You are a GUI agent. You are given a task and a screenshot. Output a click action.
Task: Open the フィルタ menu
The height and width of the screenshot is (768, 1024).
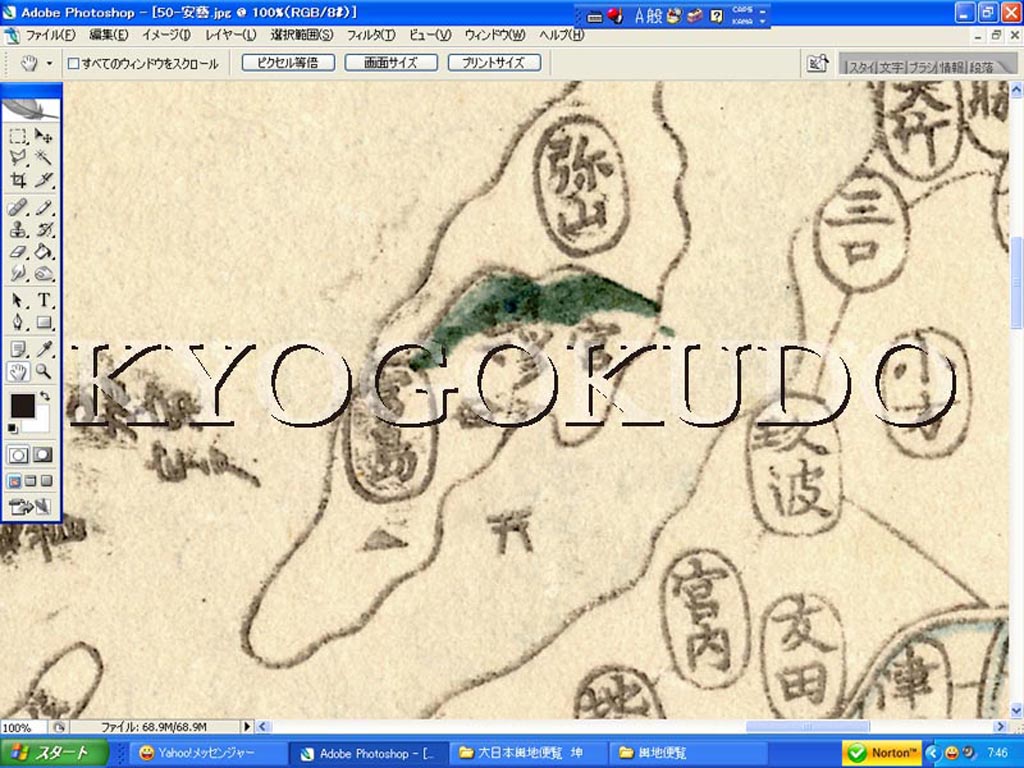pos(370,35)
